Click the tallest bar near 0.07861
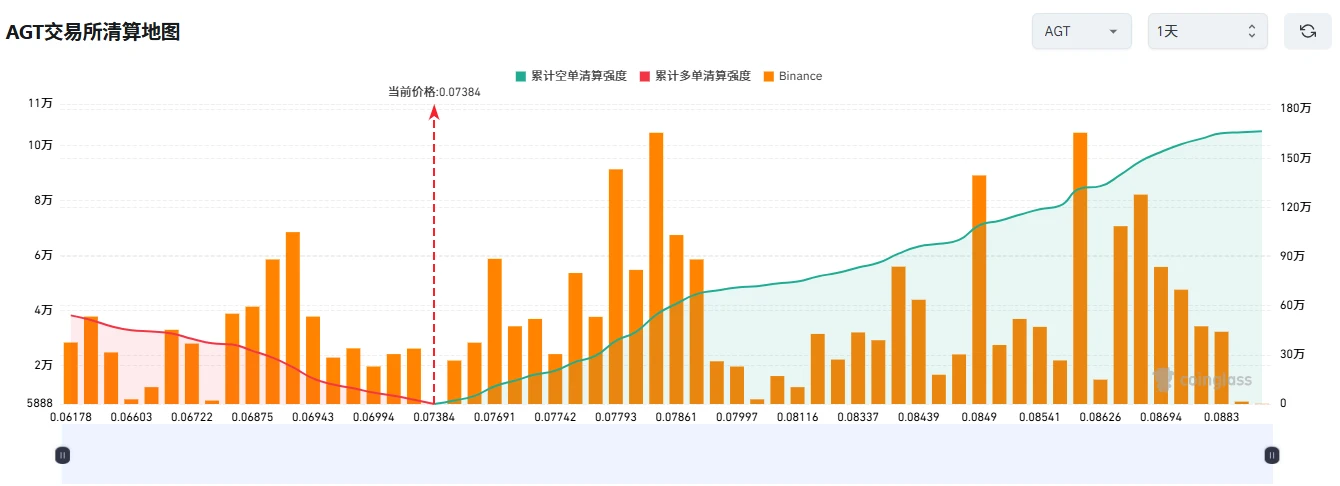The width and height of the screenshot is (1340, 486). tap(656, 268)
